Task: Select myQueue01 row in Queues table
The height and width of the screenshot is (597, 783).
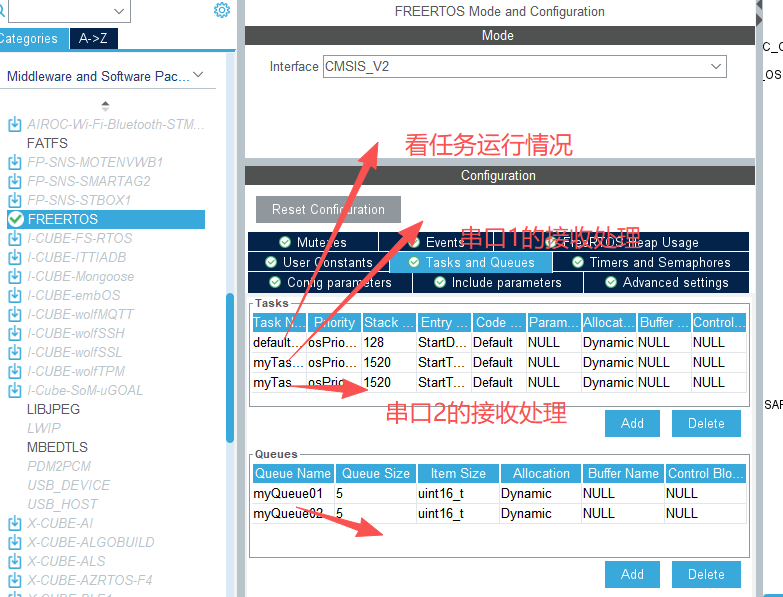Action: pos(499,493)
